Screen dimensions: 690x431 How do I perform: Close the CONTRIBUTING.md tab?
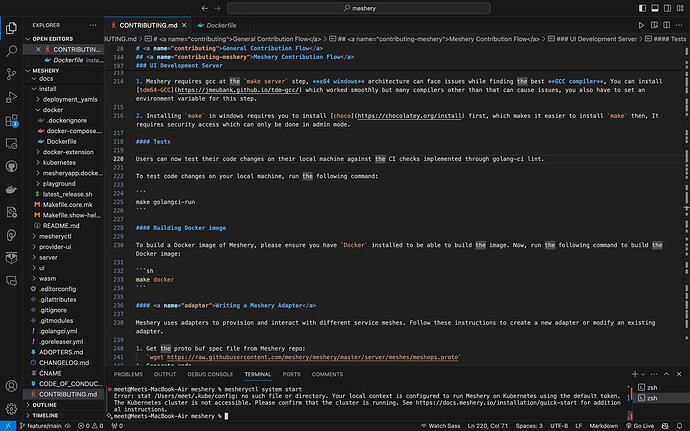pyautogui.click(x=184, y=25)
